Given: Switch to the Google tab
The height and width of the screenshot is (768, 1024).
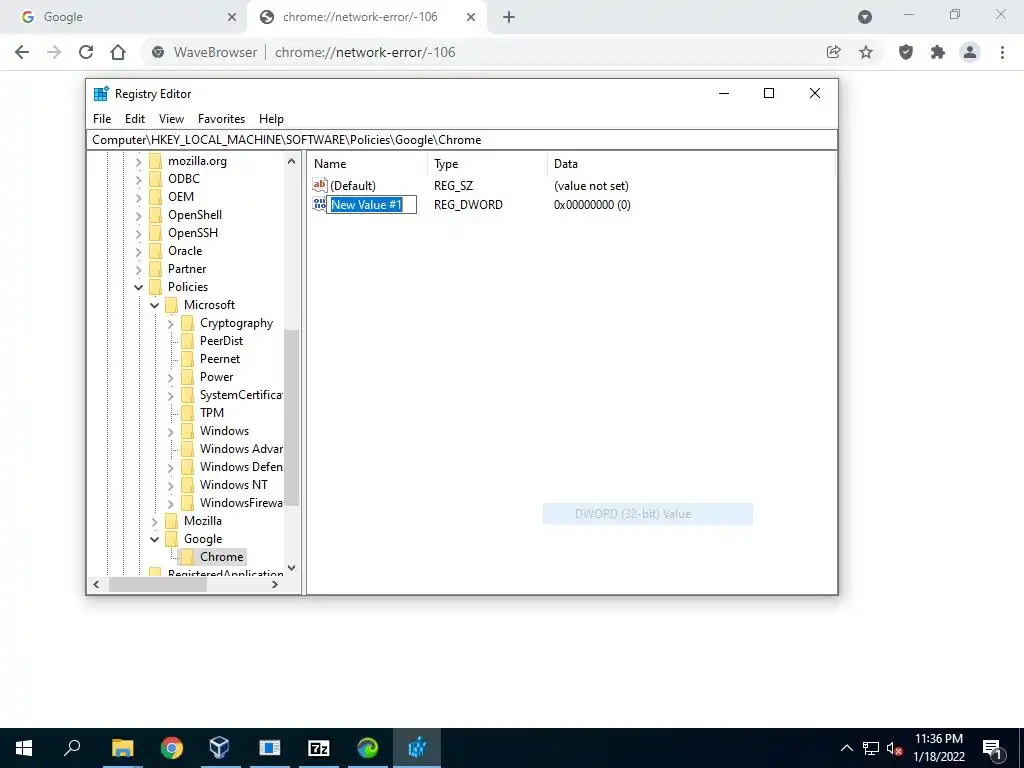Looking at the screenshot, I should click(124, 17).
